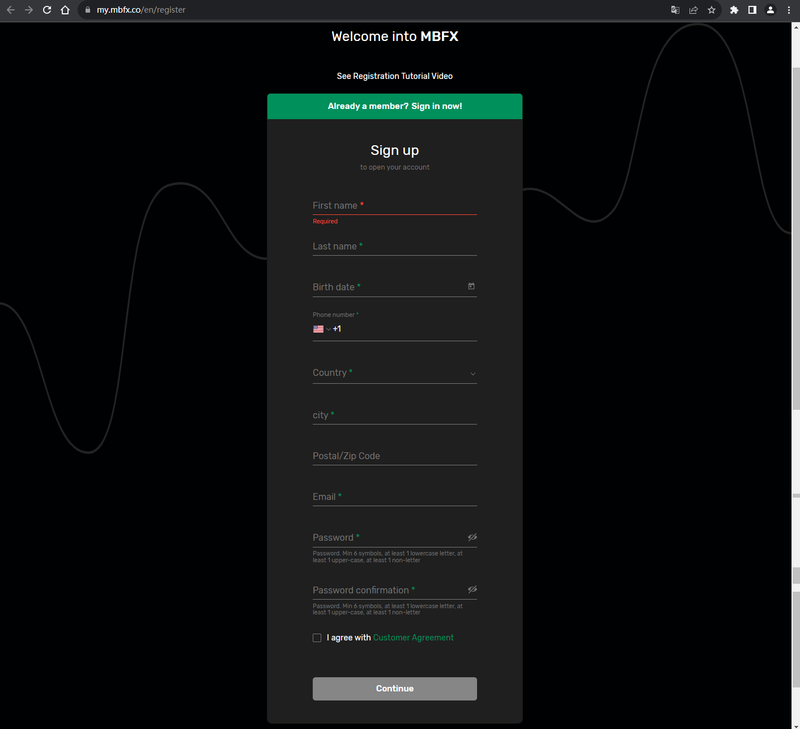Reload the page with the refresh icon
The height and width of the screenshot is (729, 800).
click(x=47, y=10)
